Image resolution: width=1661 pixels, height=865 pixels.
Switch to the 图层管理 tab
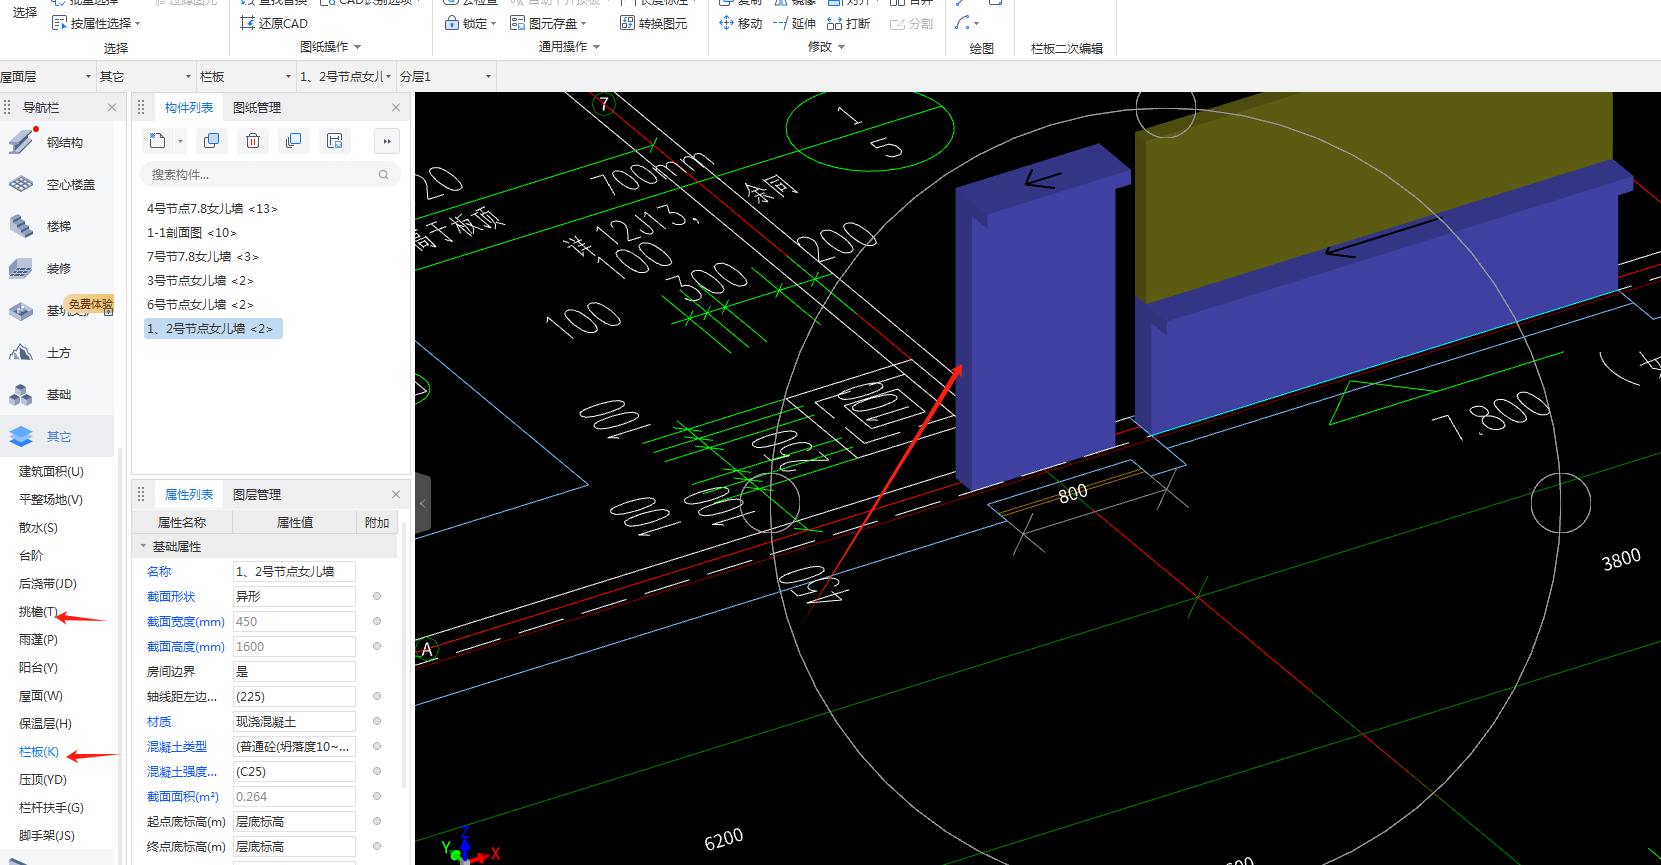click(x=257, y=494)
